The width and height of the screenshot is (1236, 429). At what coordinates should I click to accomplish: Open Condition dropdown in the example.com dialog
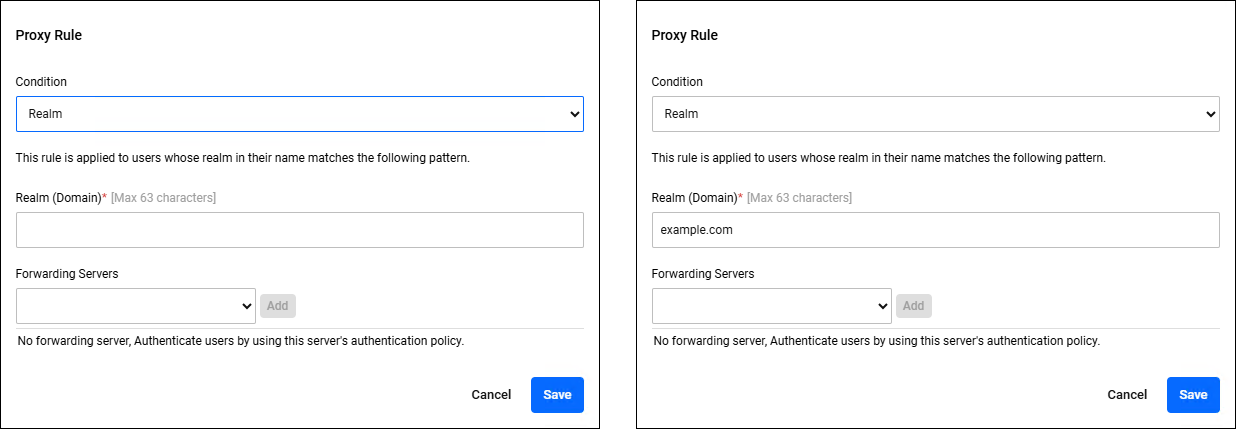pos(935,114)
